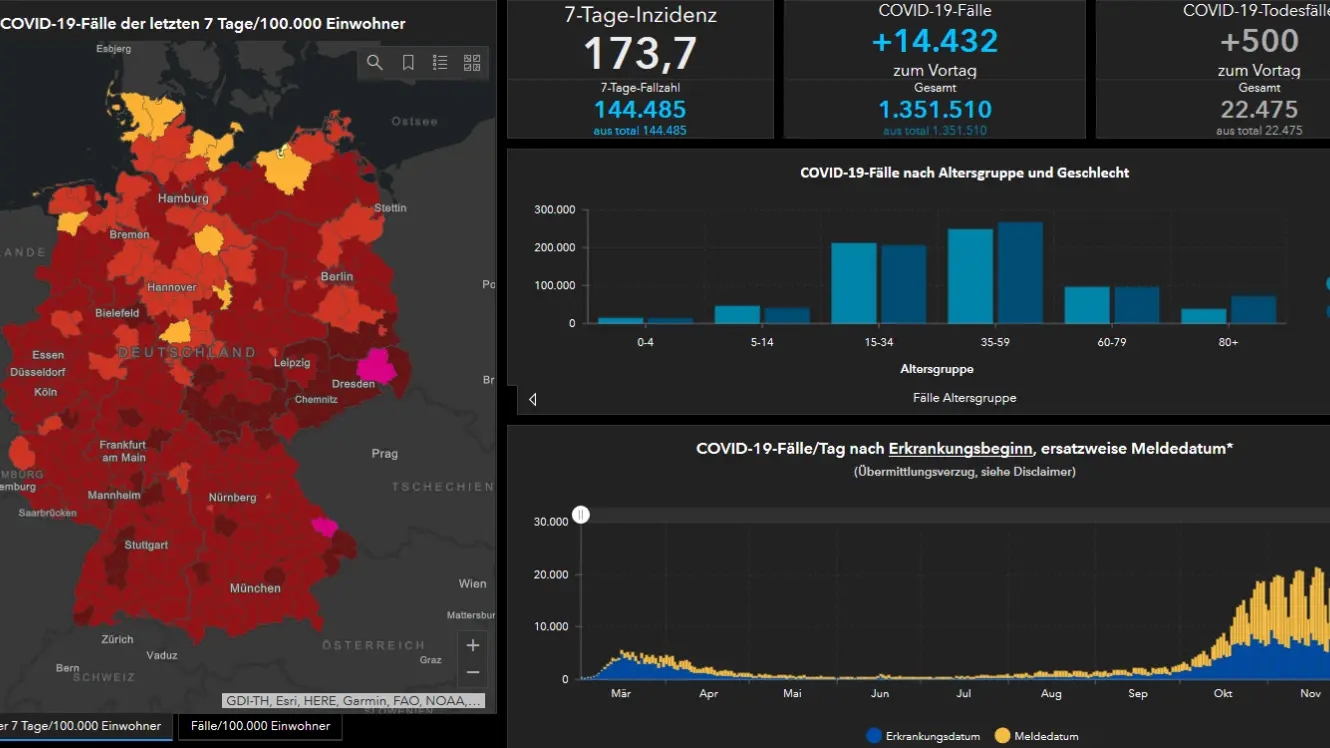Open the basemap gallery grid icon
Viewport: 1330px width, 748px height.
point(472,63)
